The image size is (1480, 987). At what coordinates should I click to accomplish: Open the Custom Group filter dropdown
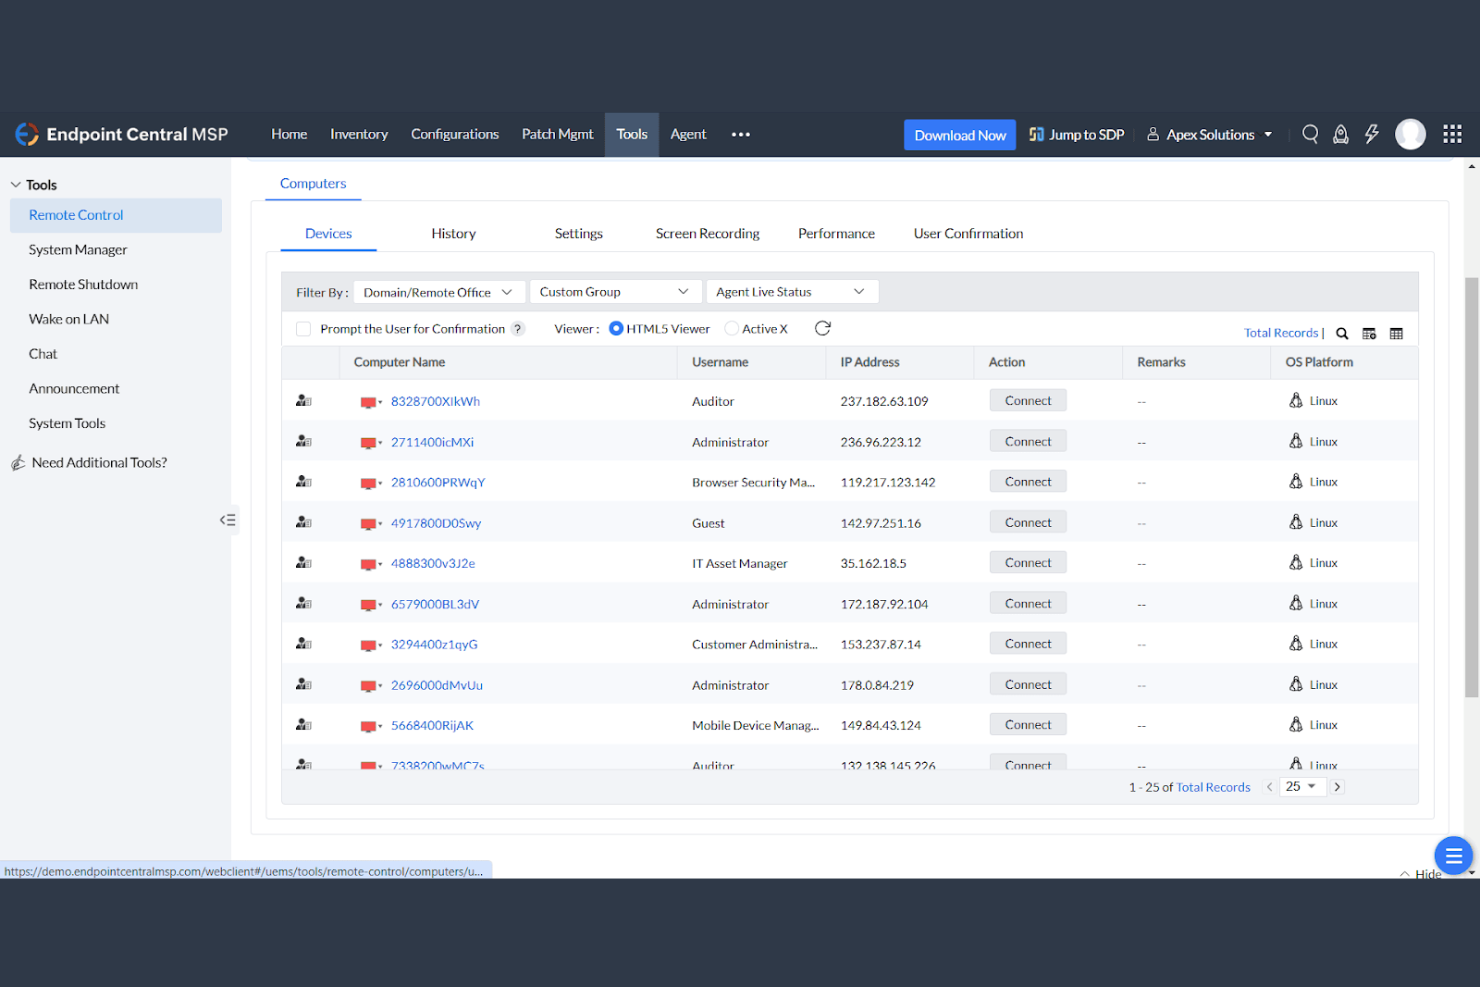pos(614,291)
